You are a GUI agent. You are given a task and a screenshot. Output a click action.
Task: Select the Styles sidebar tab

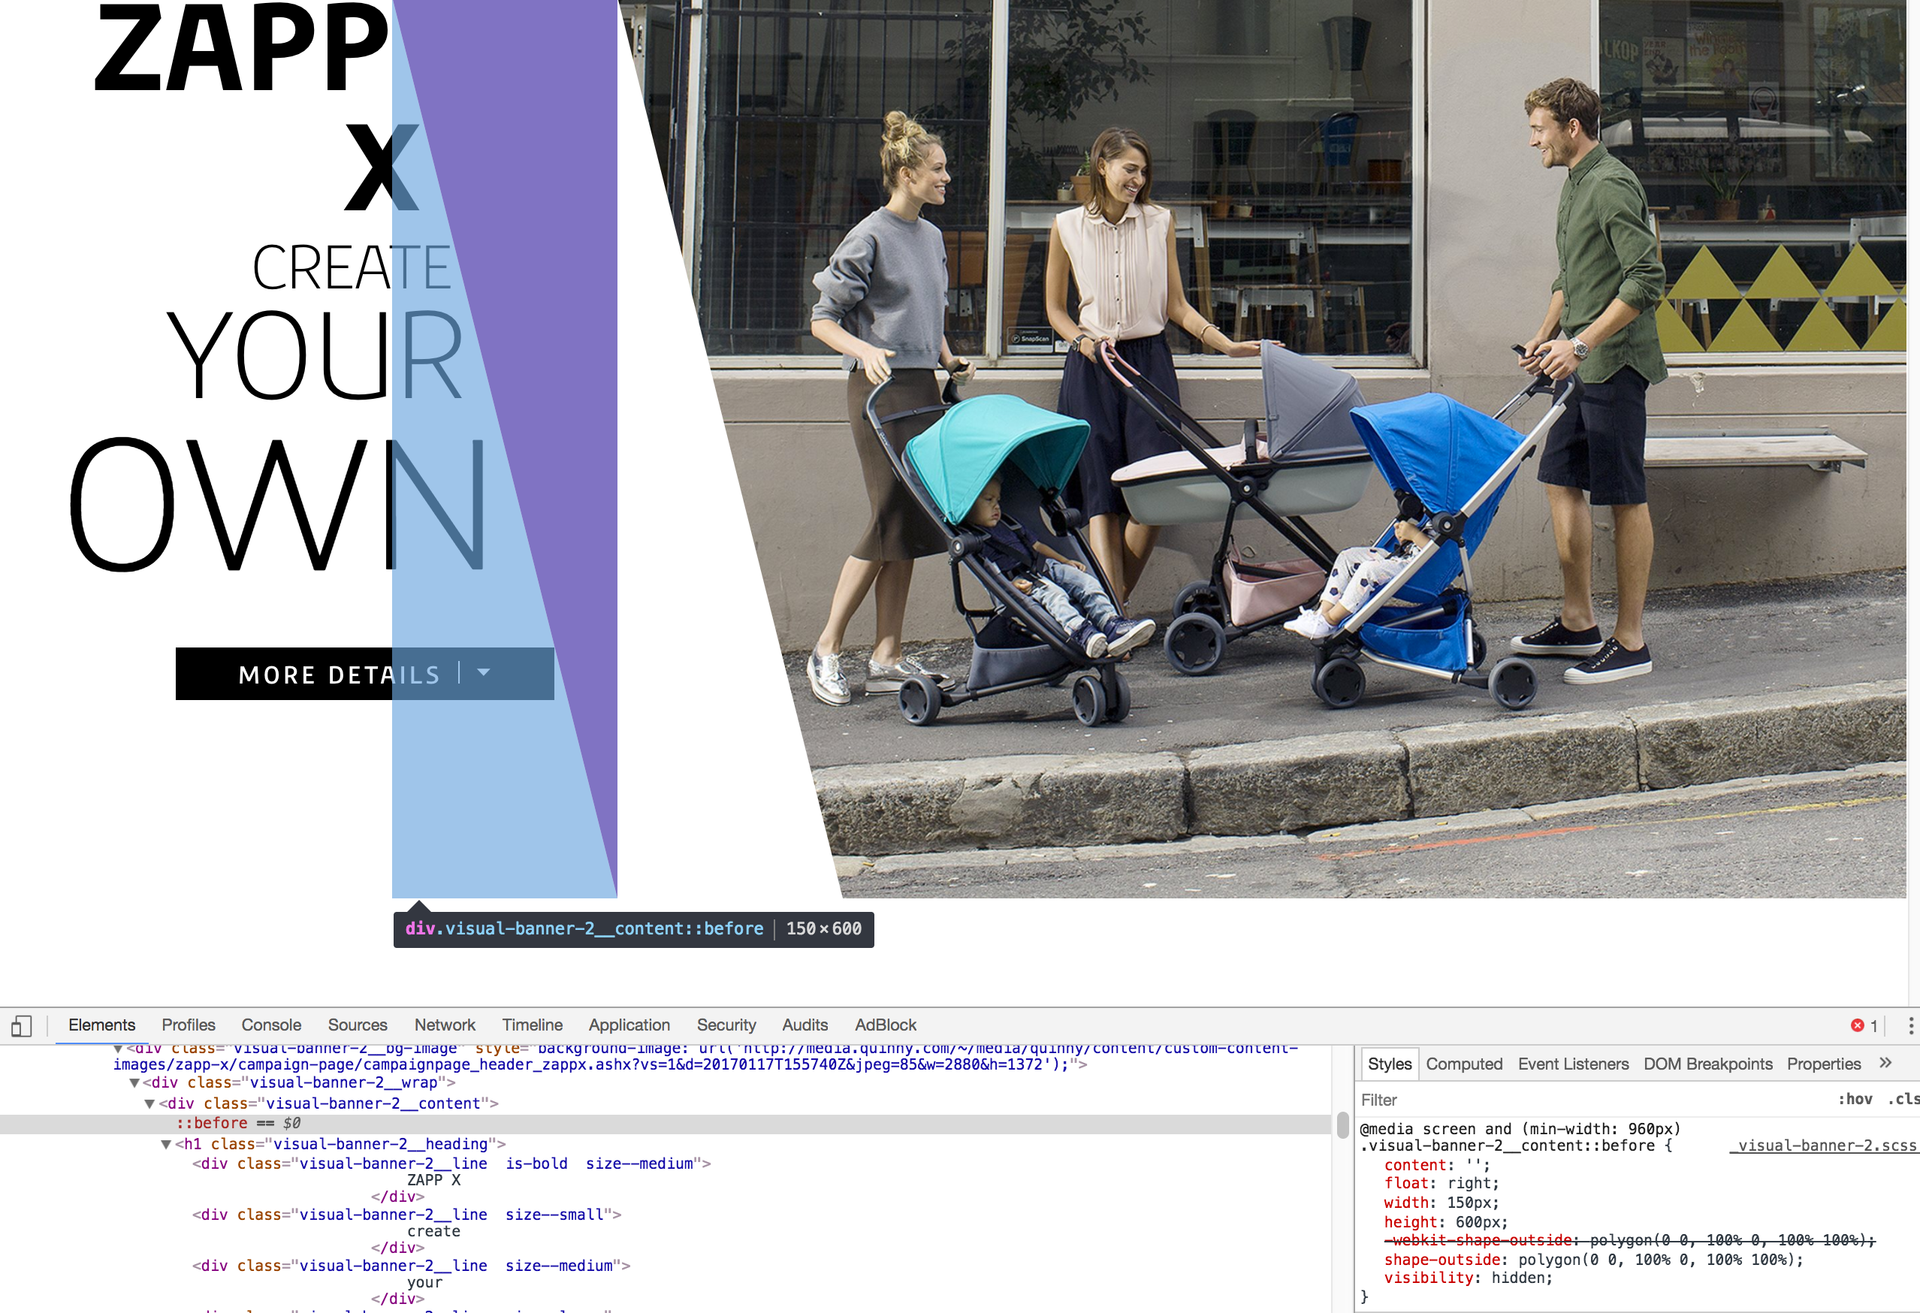1389,1064
